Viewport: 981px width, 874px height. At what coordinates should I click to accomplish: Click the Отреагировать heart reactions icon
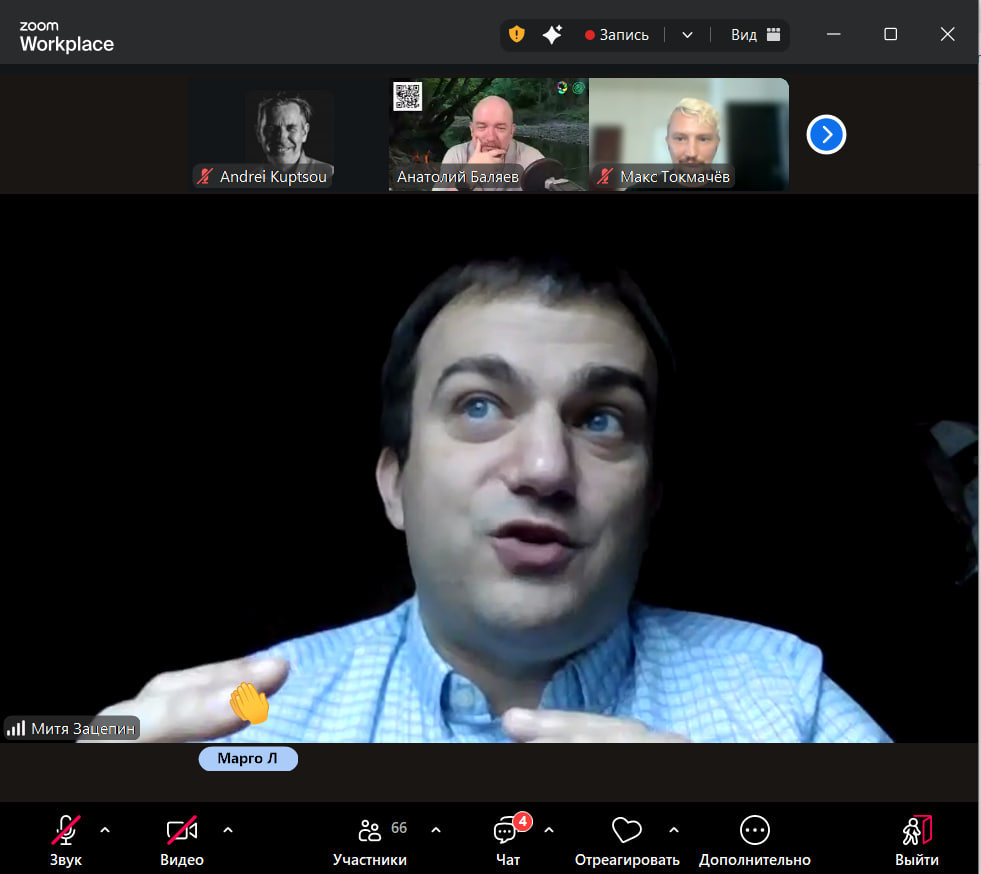pos(626,840)
